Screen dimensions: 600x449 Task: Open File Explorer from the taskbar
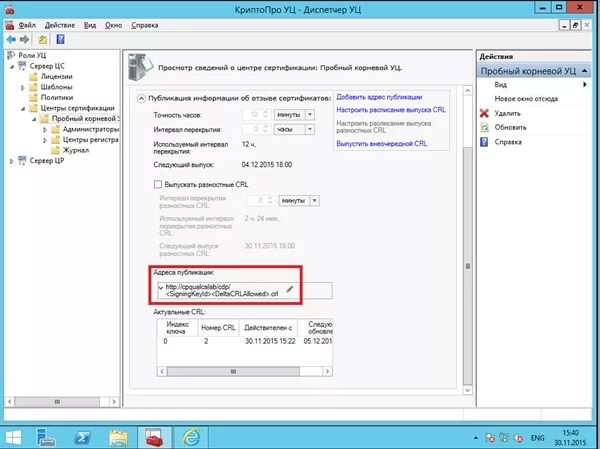coord(119,438)
